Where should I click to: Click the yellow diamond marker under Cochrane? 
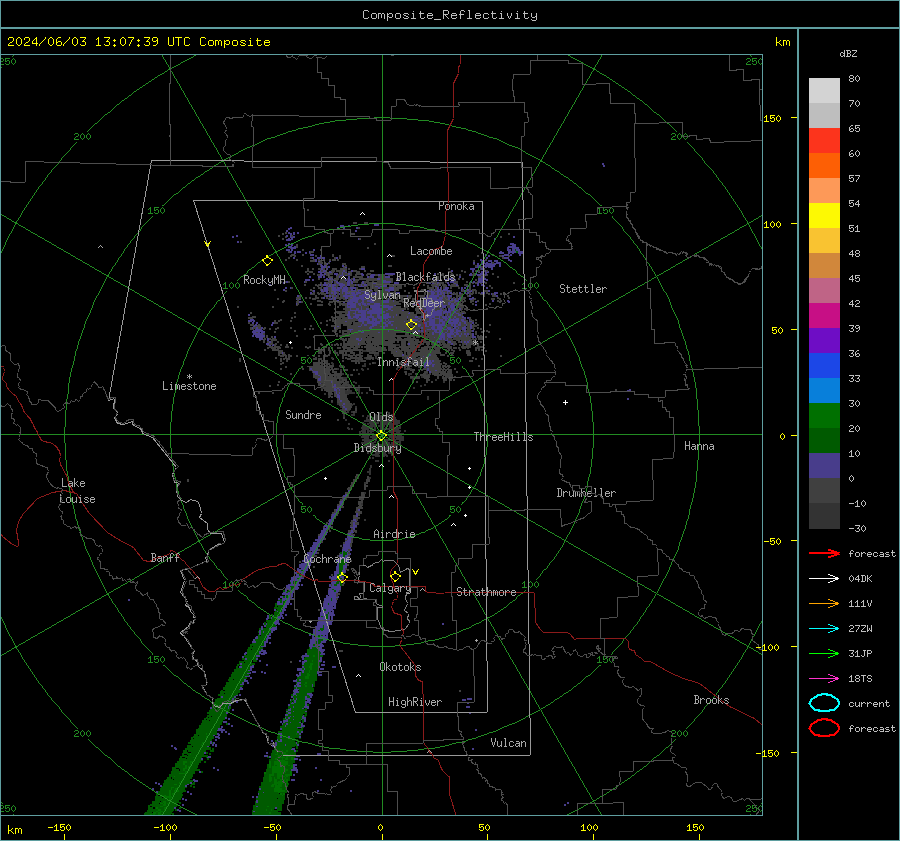(x=342, y=577)
